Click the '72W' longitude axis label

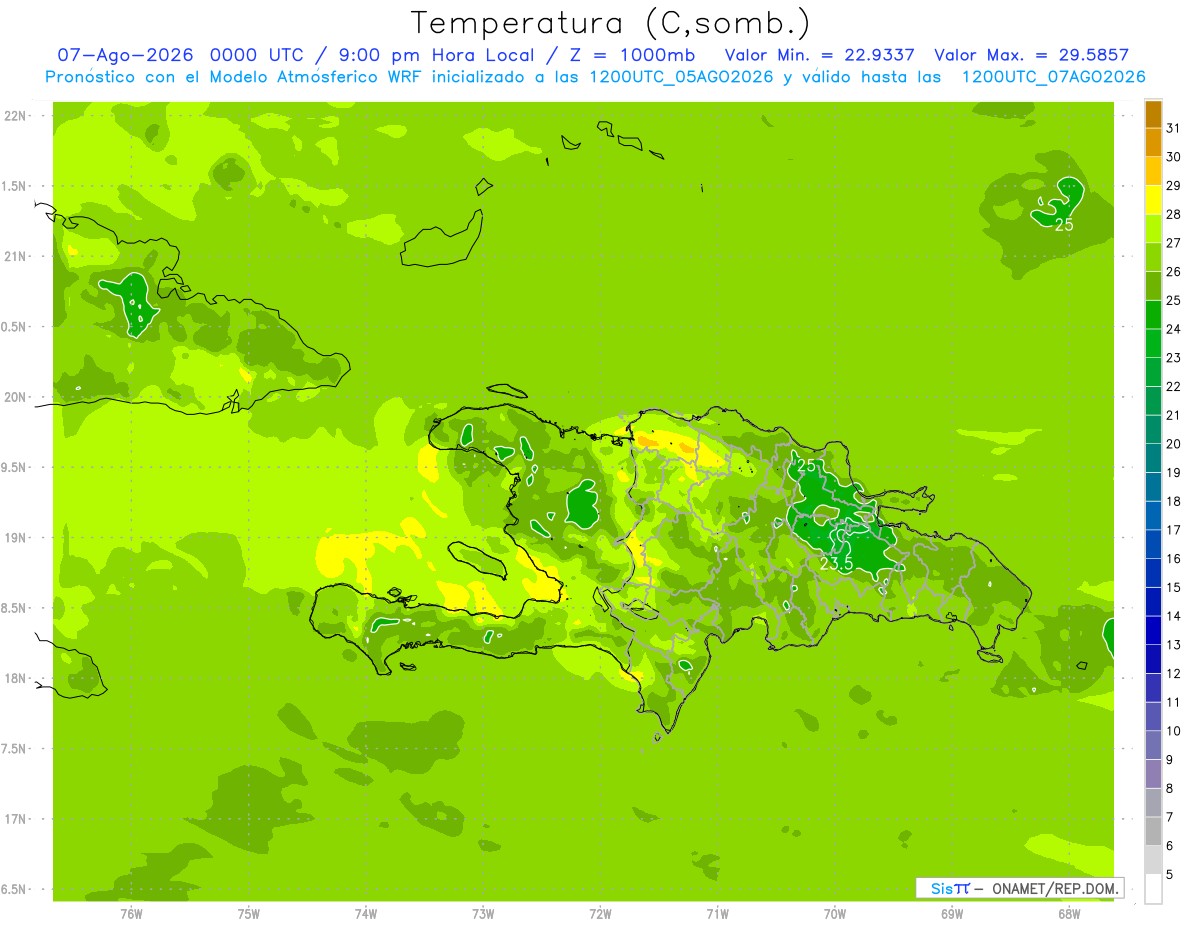point(601,914)
